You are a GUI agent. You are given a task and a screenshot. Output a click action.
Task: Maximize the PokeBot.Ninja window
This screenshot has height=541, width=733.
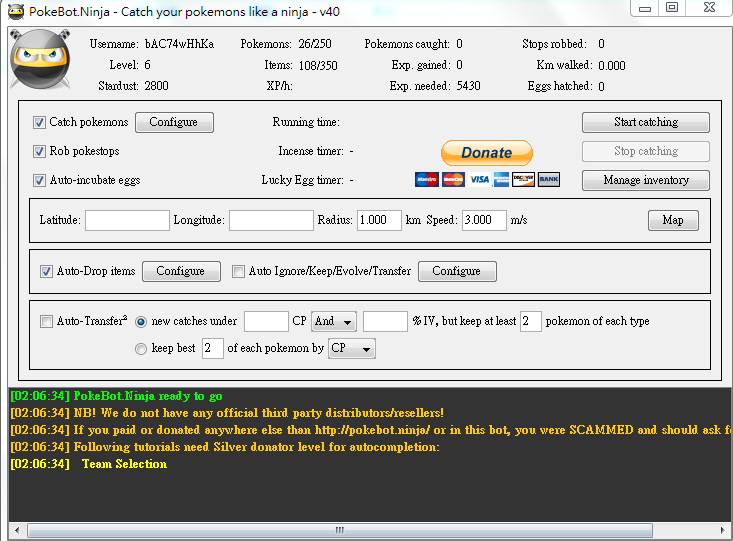pos(672,8)
